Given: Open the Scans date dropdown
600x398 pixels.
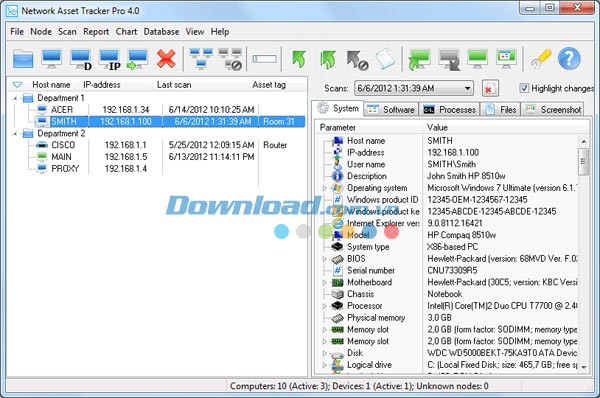Looking at the screenshot, I should tap(467, 88).
